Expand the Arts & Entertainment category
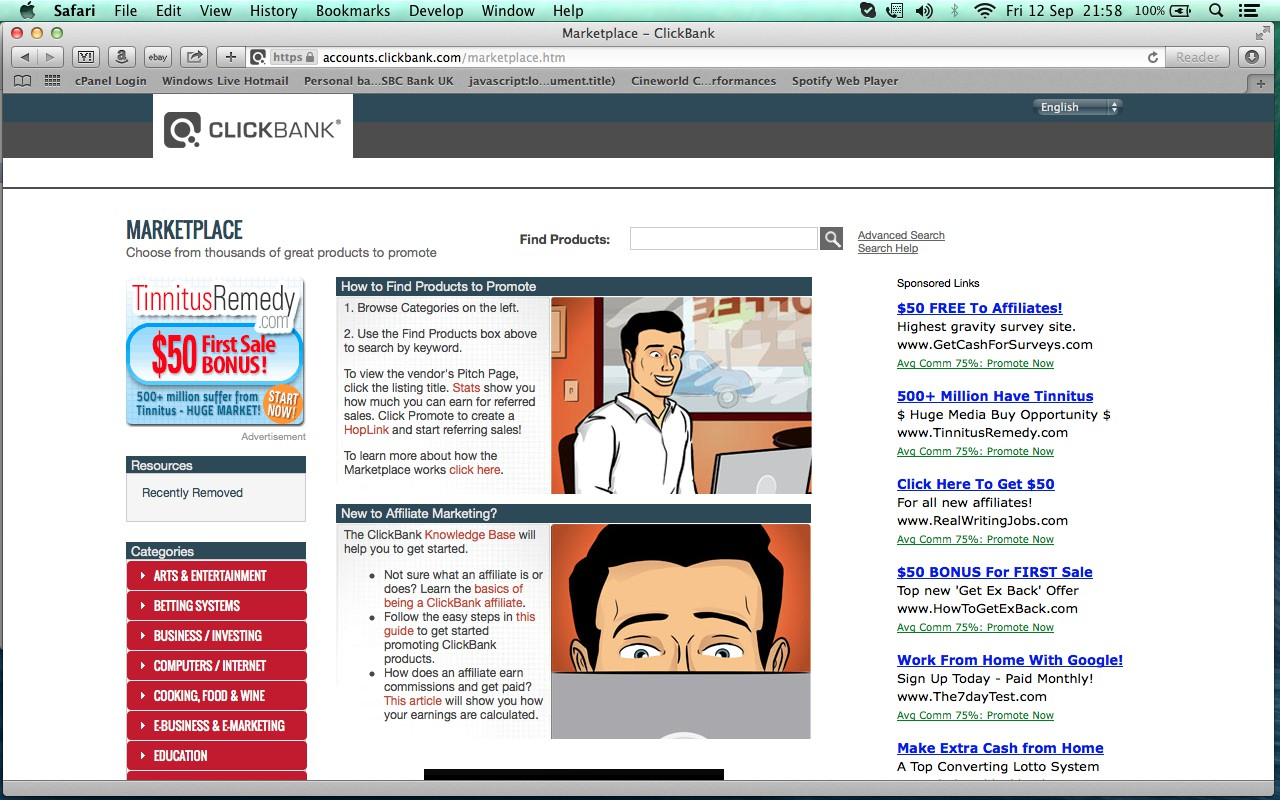This screenshot has height=800, width=1280. [216, 576]
